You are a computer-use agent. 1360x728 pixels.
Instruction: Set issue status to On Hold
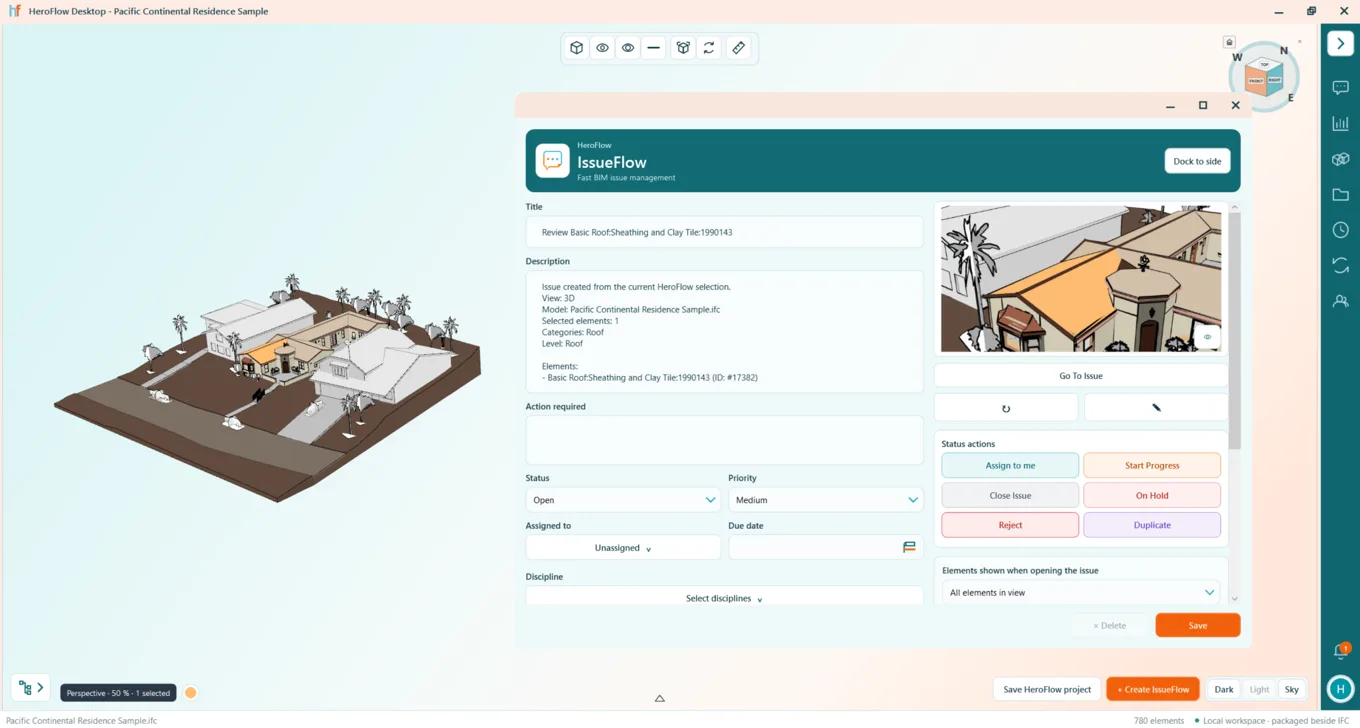(1152, 495)
